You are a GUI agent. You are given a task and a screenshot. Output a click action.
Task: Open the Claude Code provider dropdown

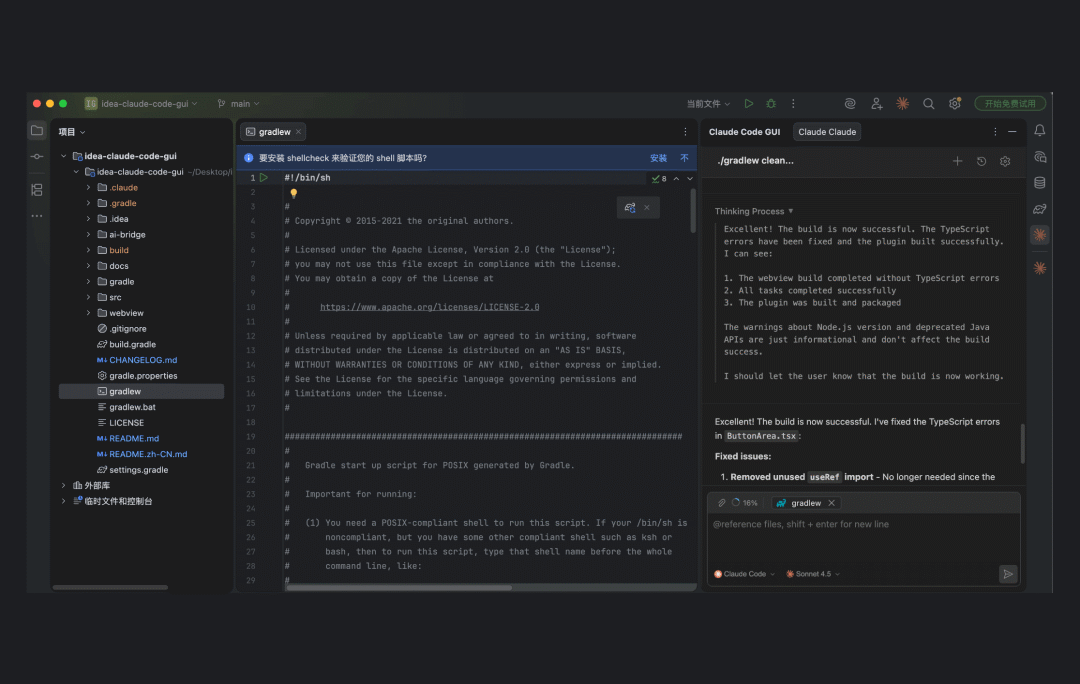coord(745,574)
